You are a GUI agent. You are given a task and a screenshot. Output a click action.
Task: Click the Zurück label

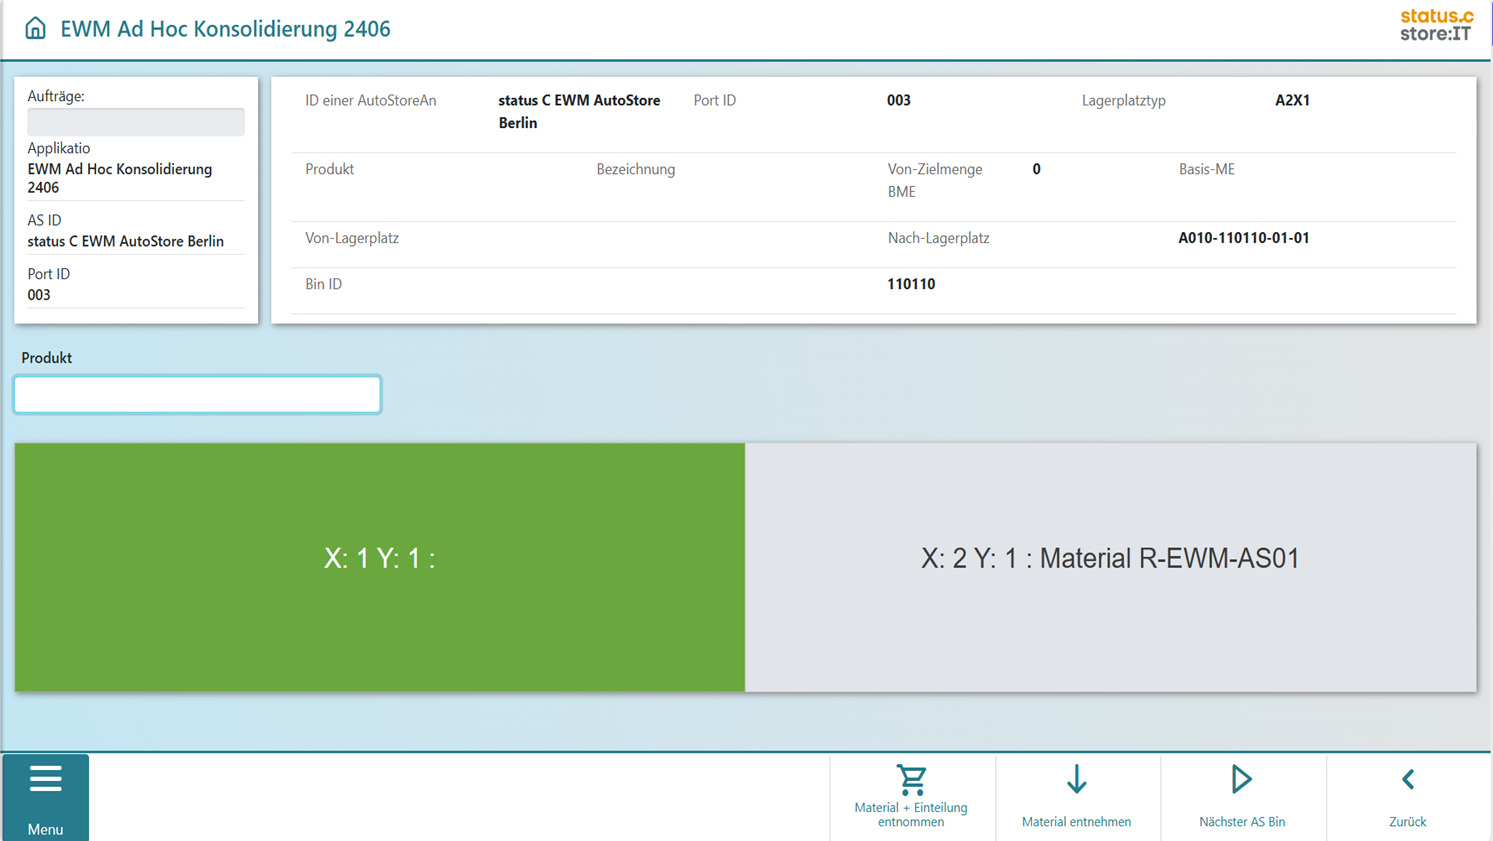(1407, 822)
